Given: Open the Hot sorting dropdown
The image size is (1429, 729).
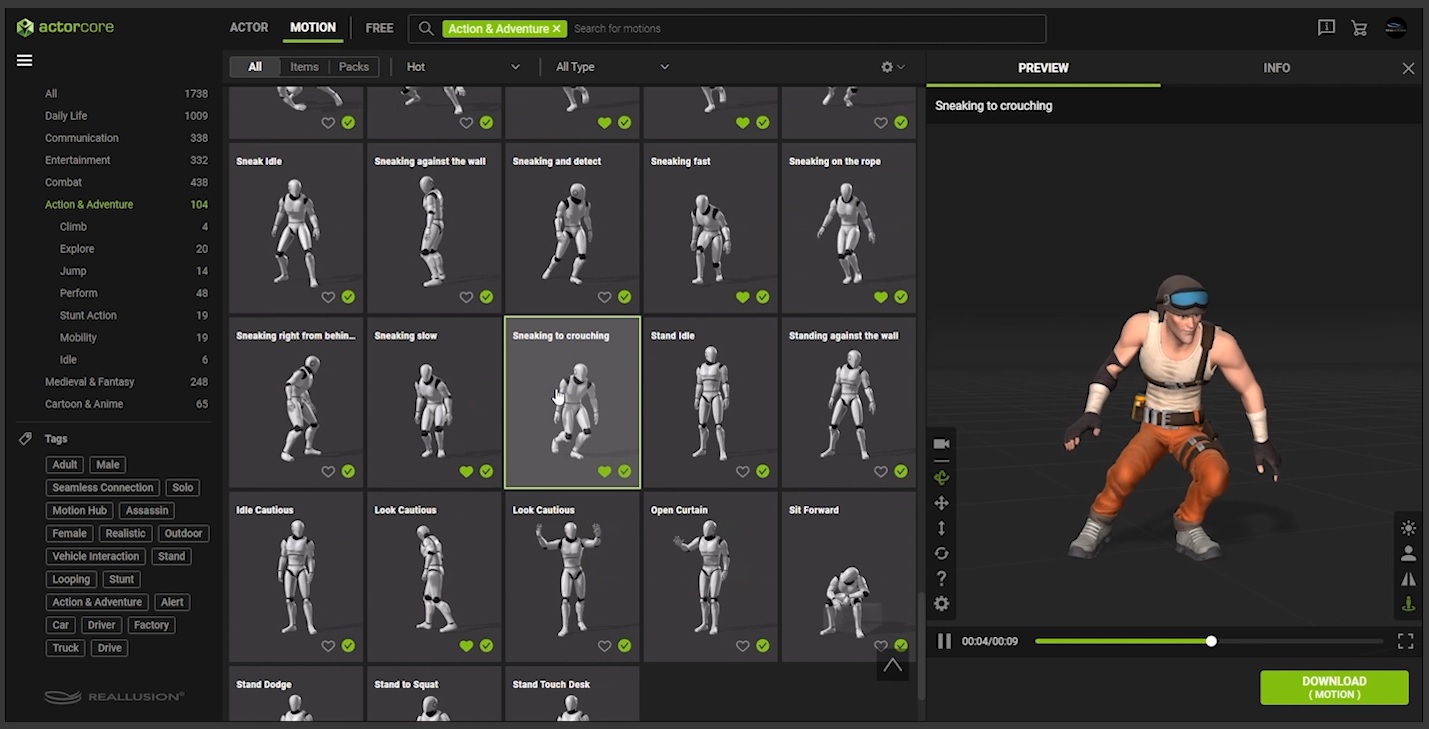Looking at the screenshot, I should pyautogui.click(x=463, y=67).
